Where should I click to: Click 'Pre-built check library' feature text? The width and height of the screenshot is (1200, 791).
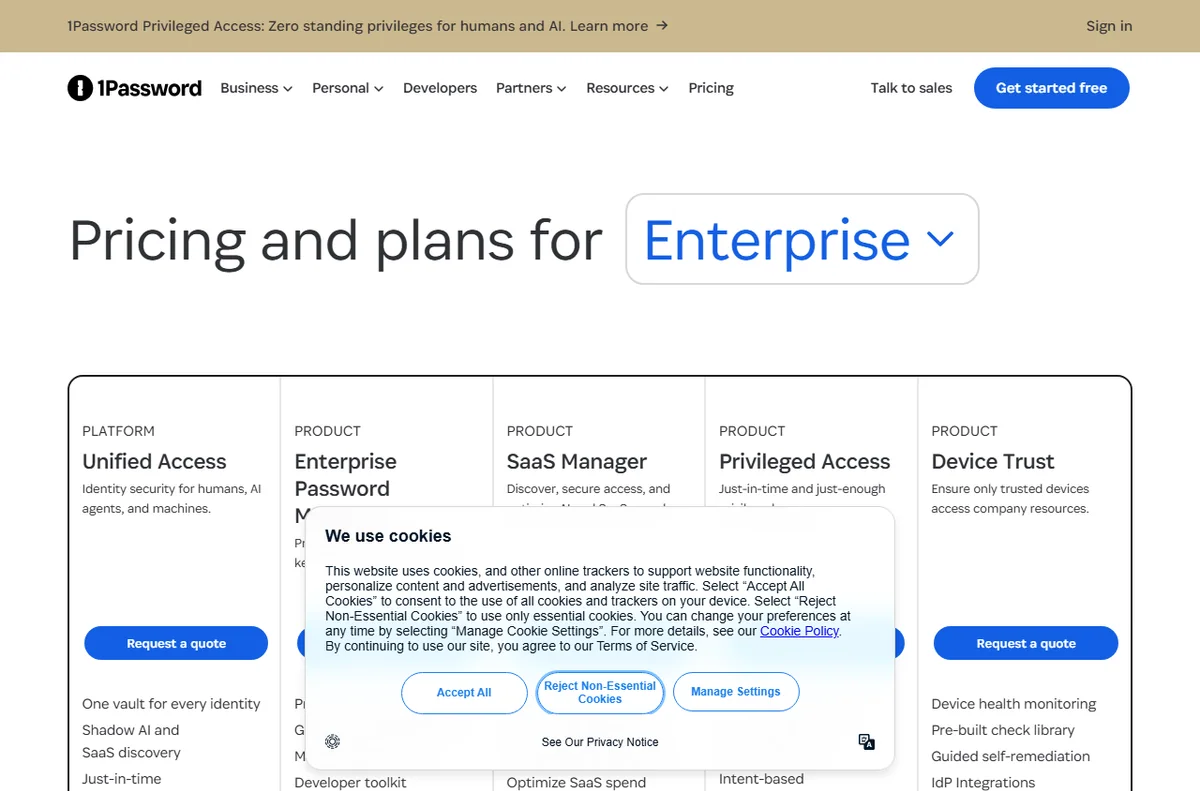(x=1003, y=730)
